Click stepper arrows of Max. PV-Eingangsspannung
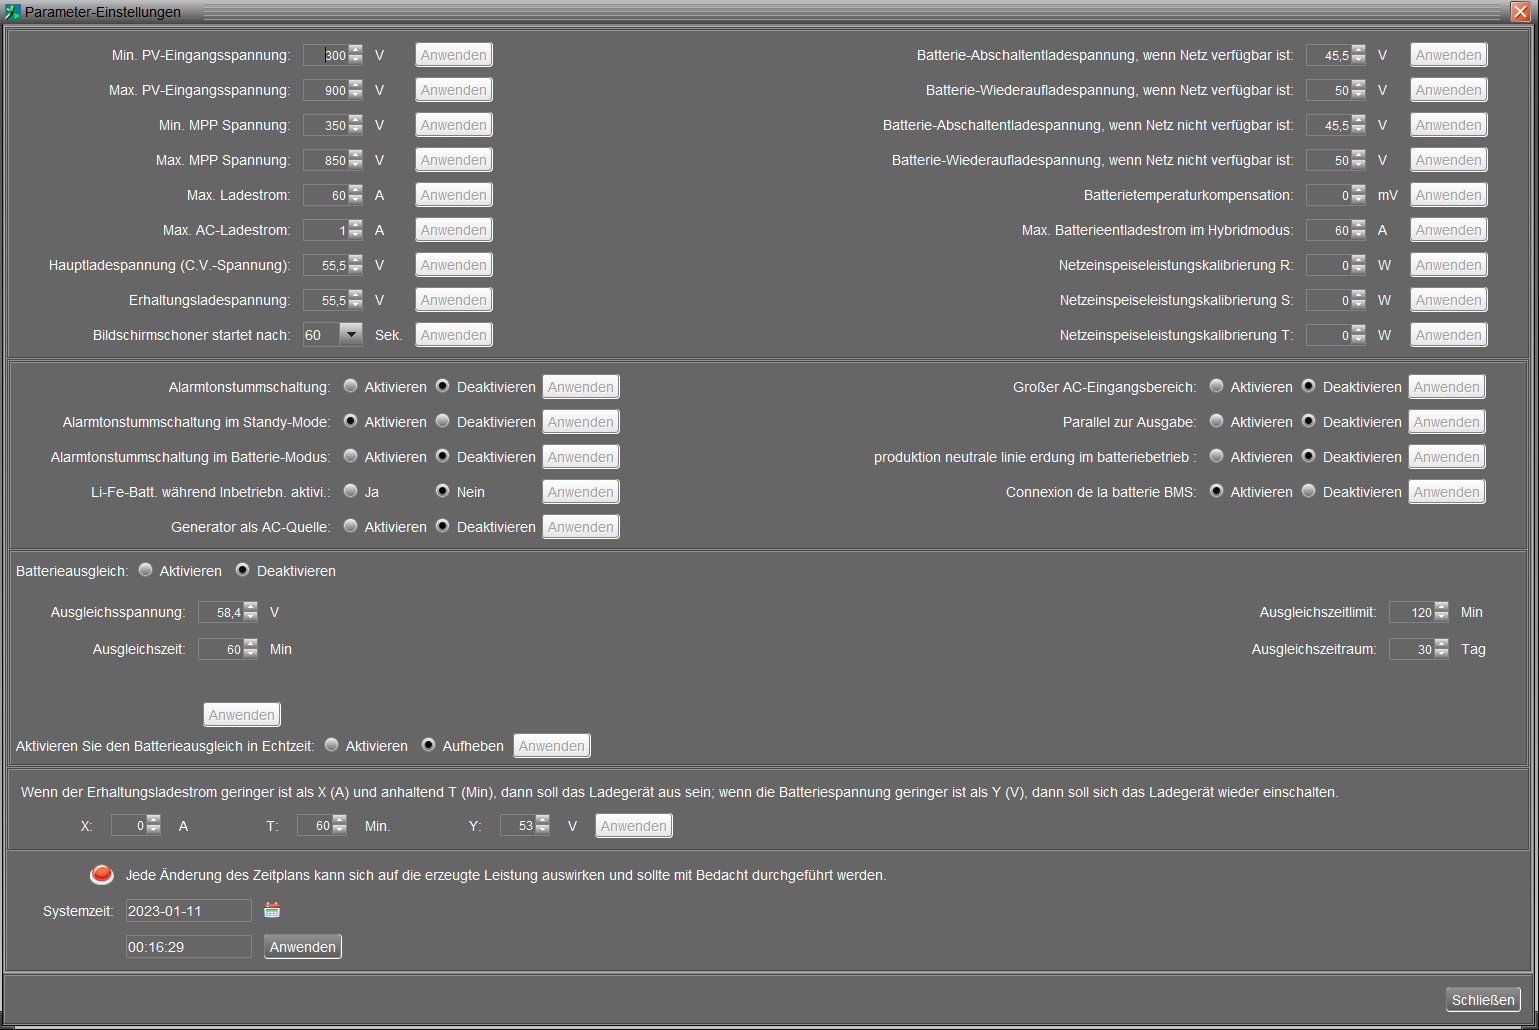Image resolution: width=1539 pixels, height=1030 pixels. click(355, 90)
